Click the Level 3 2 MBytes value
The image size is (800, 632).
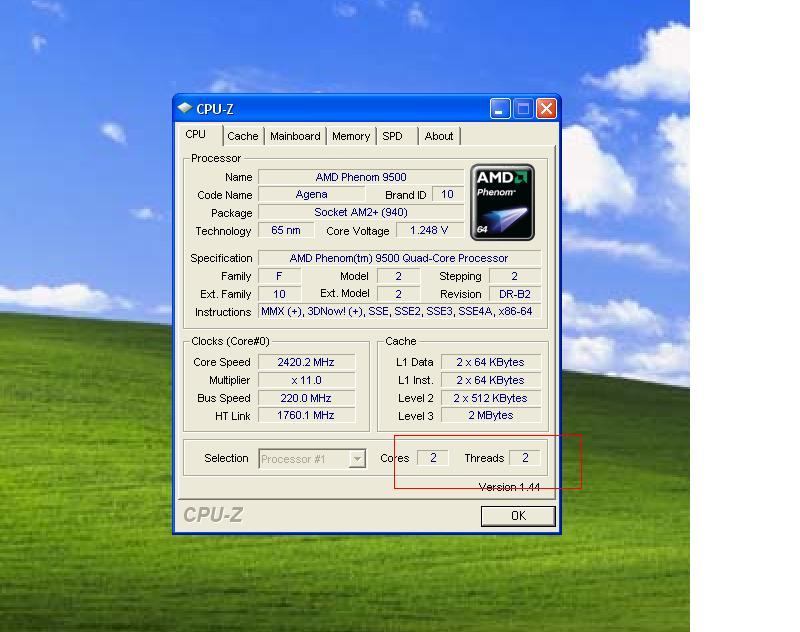[x=490, y=415]
